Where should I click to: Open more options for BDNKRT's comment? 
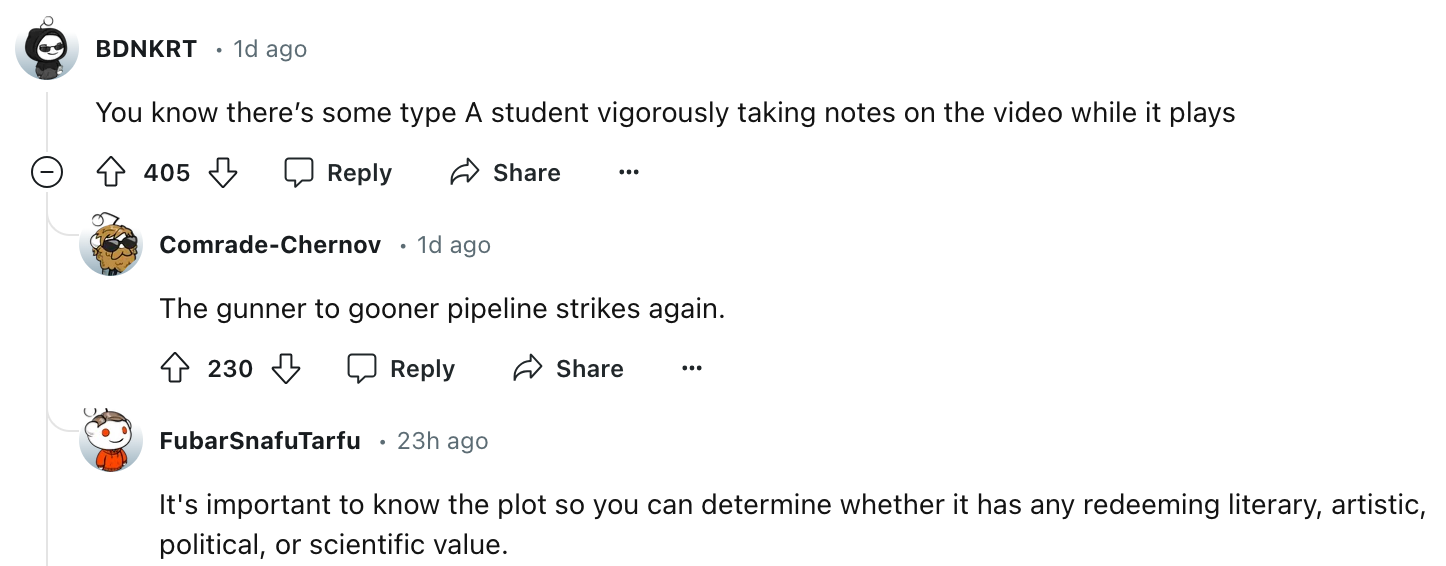coord(628,173)
